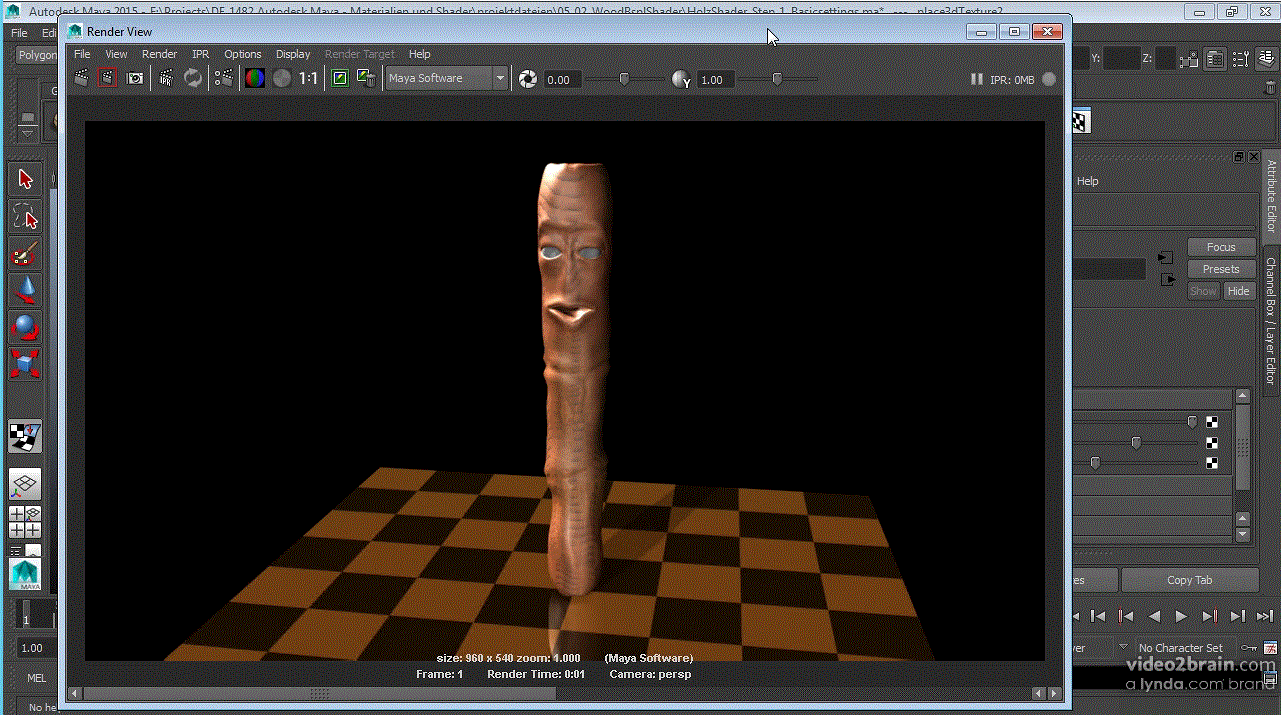
Task: Click the go to input connection icon
Action: point(1165,258)
